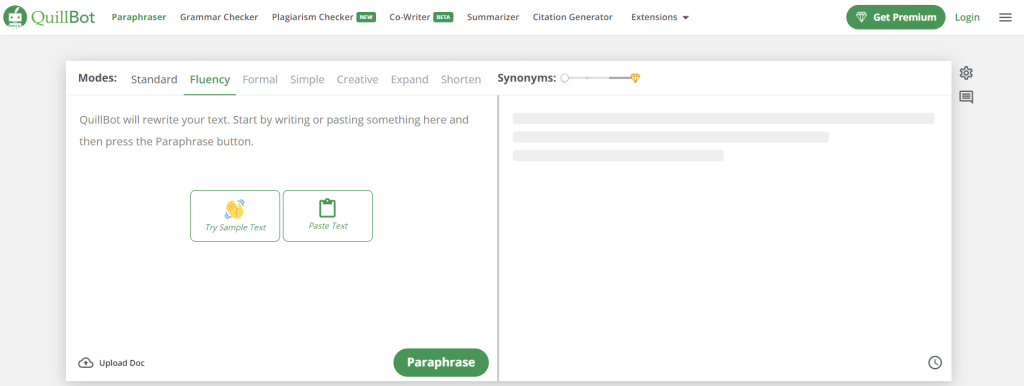Open the Paraphraser page
This screenshot has width=1024, height=386.
[138, 17]
